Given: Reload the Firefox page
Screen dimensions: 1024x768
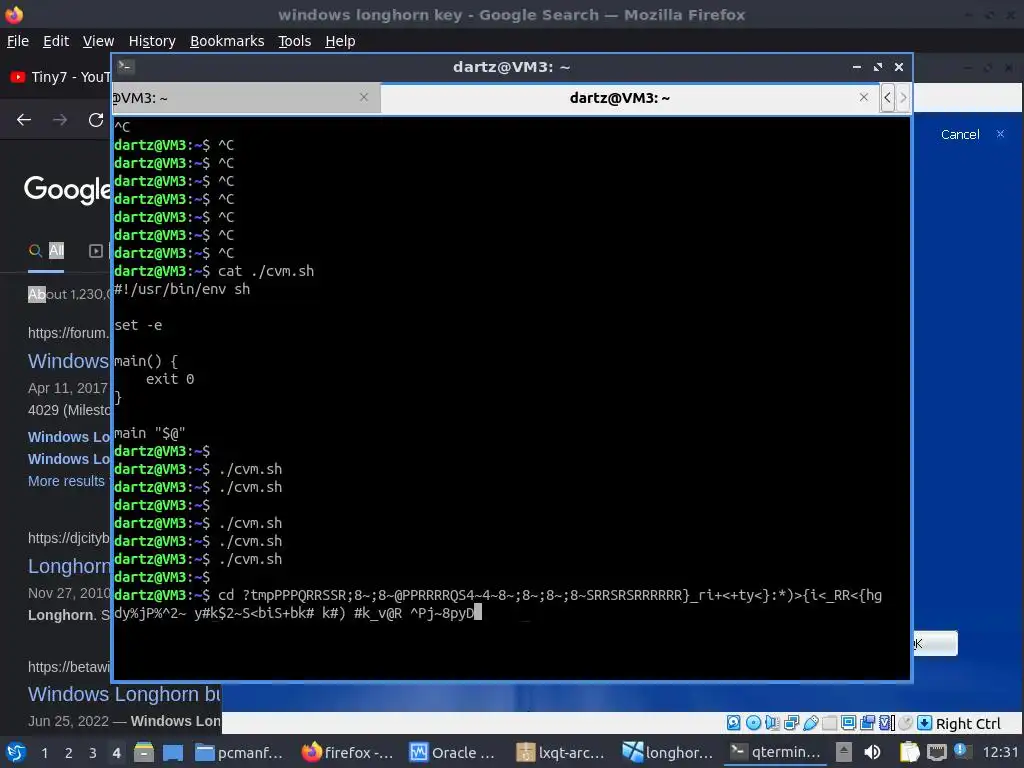Looking at the screenshot, I should [x=96, y=120].
